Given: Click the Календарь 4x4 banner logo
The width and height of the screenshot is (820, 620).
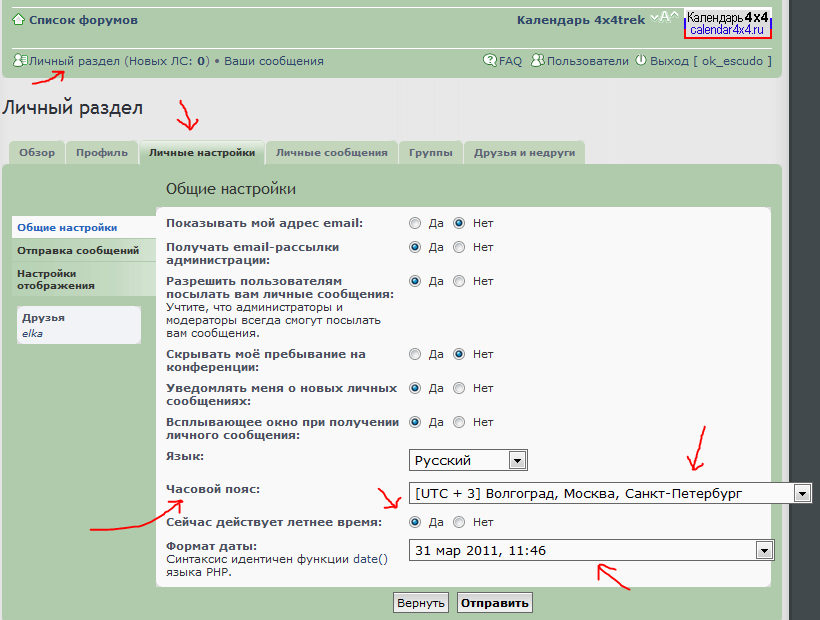Looking at the screenshot, I should tap(727, 24).
